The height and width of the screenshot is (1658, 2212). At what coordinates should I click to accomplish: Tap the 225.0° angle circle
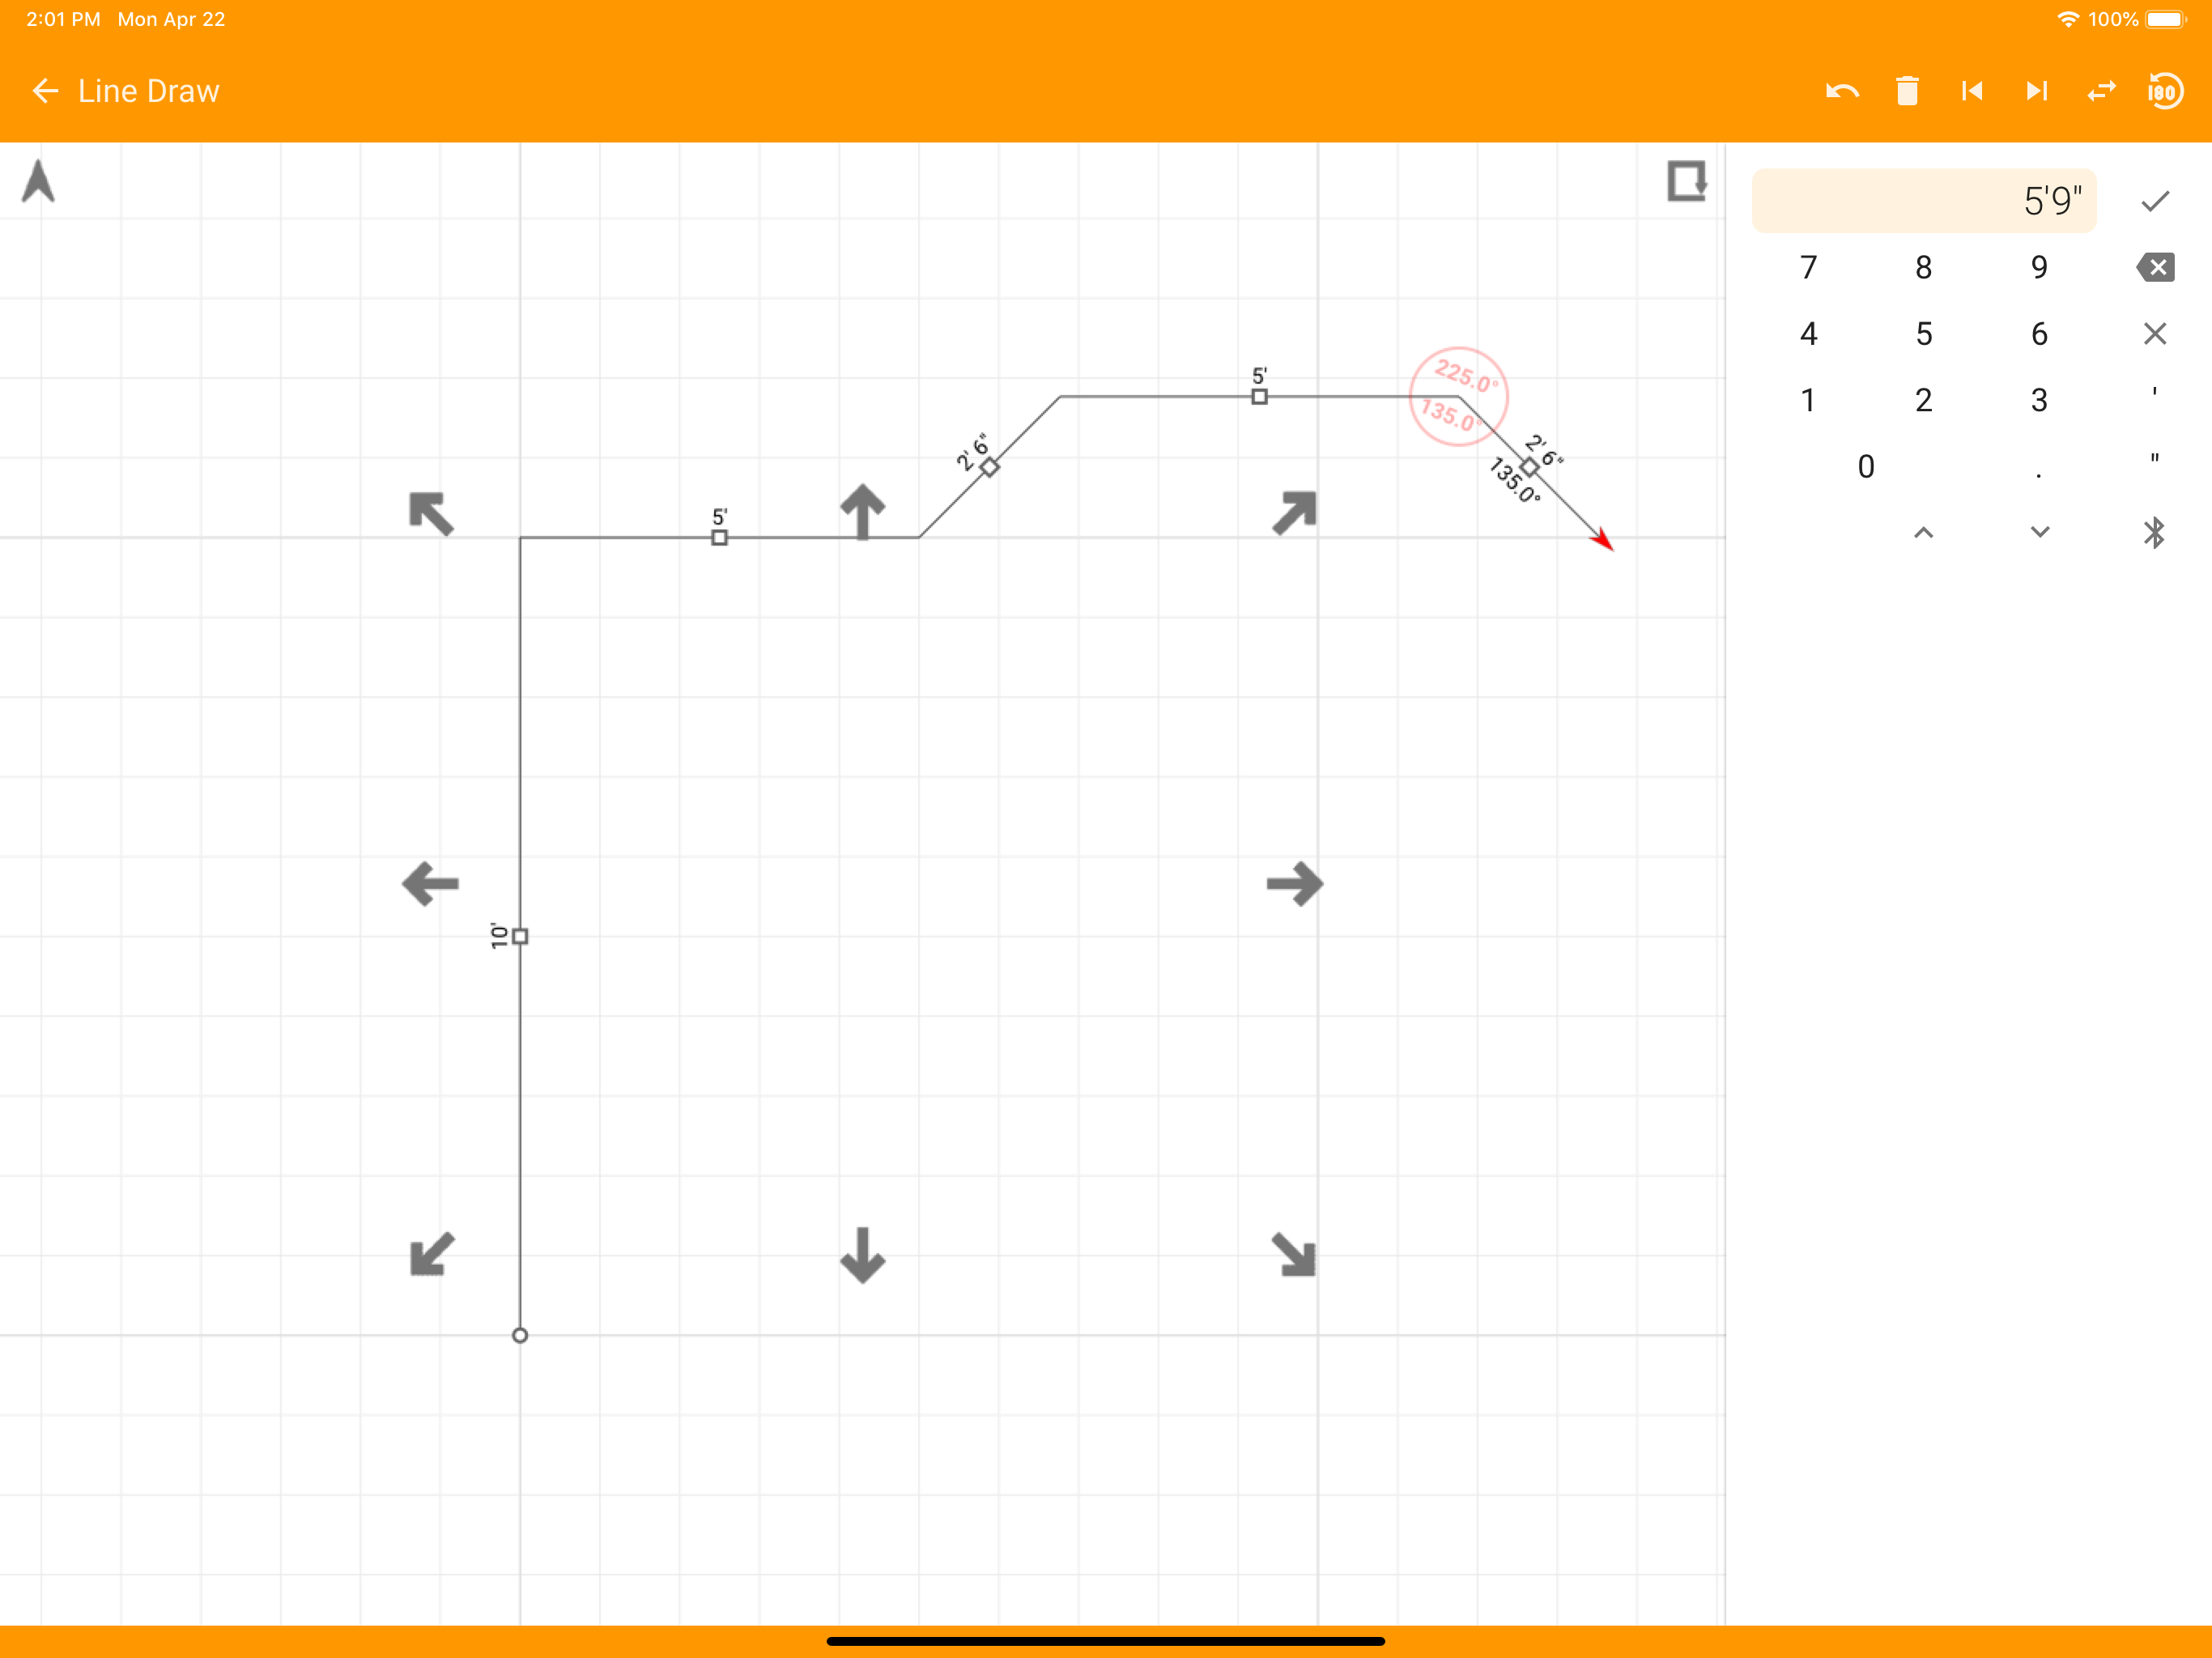click(1458, 396)
